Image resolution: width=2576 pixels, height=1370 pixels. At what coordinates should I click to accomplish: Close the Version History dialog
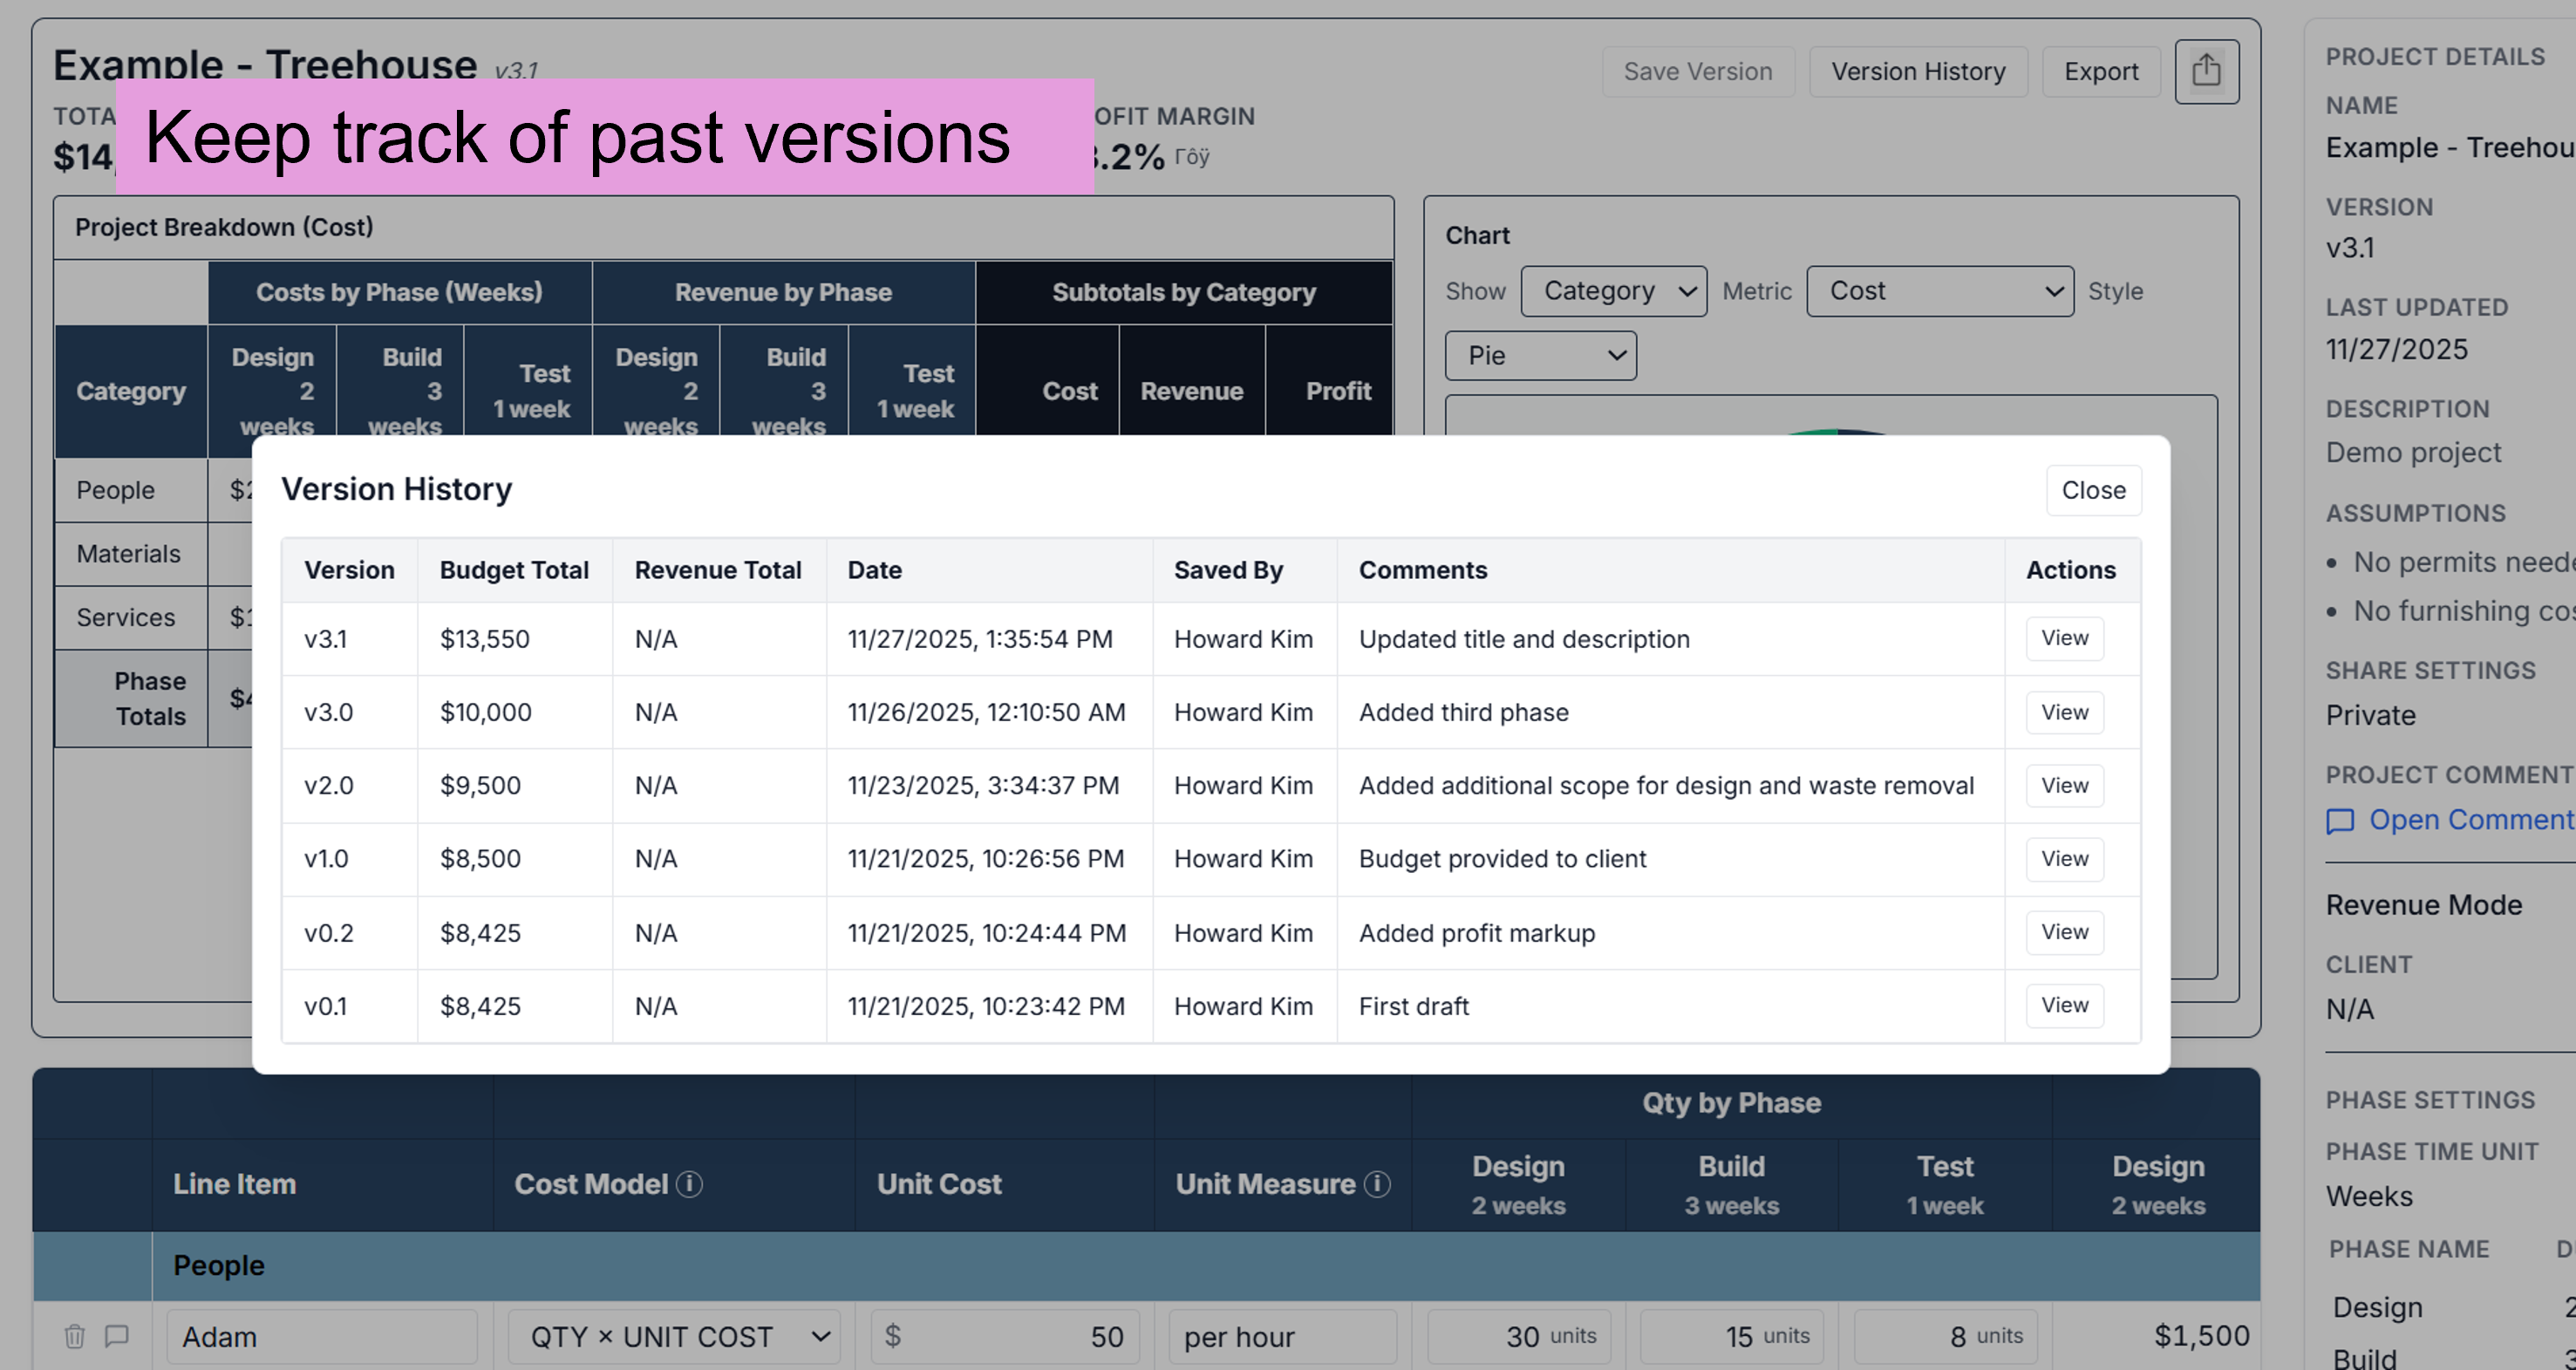click(x=2093, y=490)
